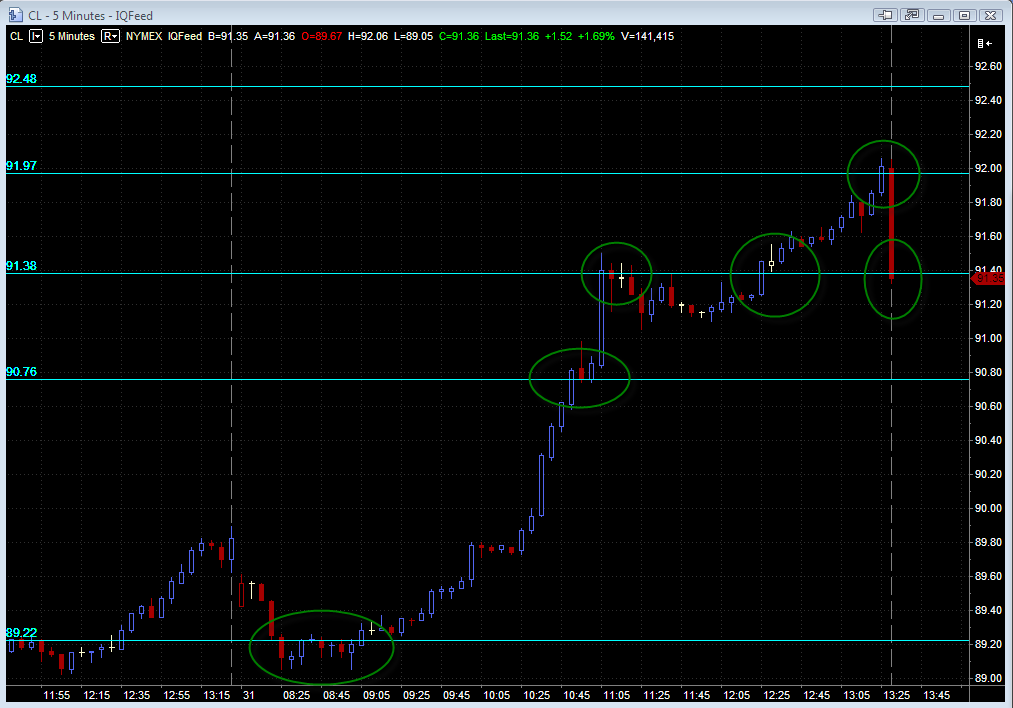The height and width of the screenshot is (708, 1013).
Task: Click the red 91.35 current price marker
Action: pyautogui.click(x=989, y=278)
